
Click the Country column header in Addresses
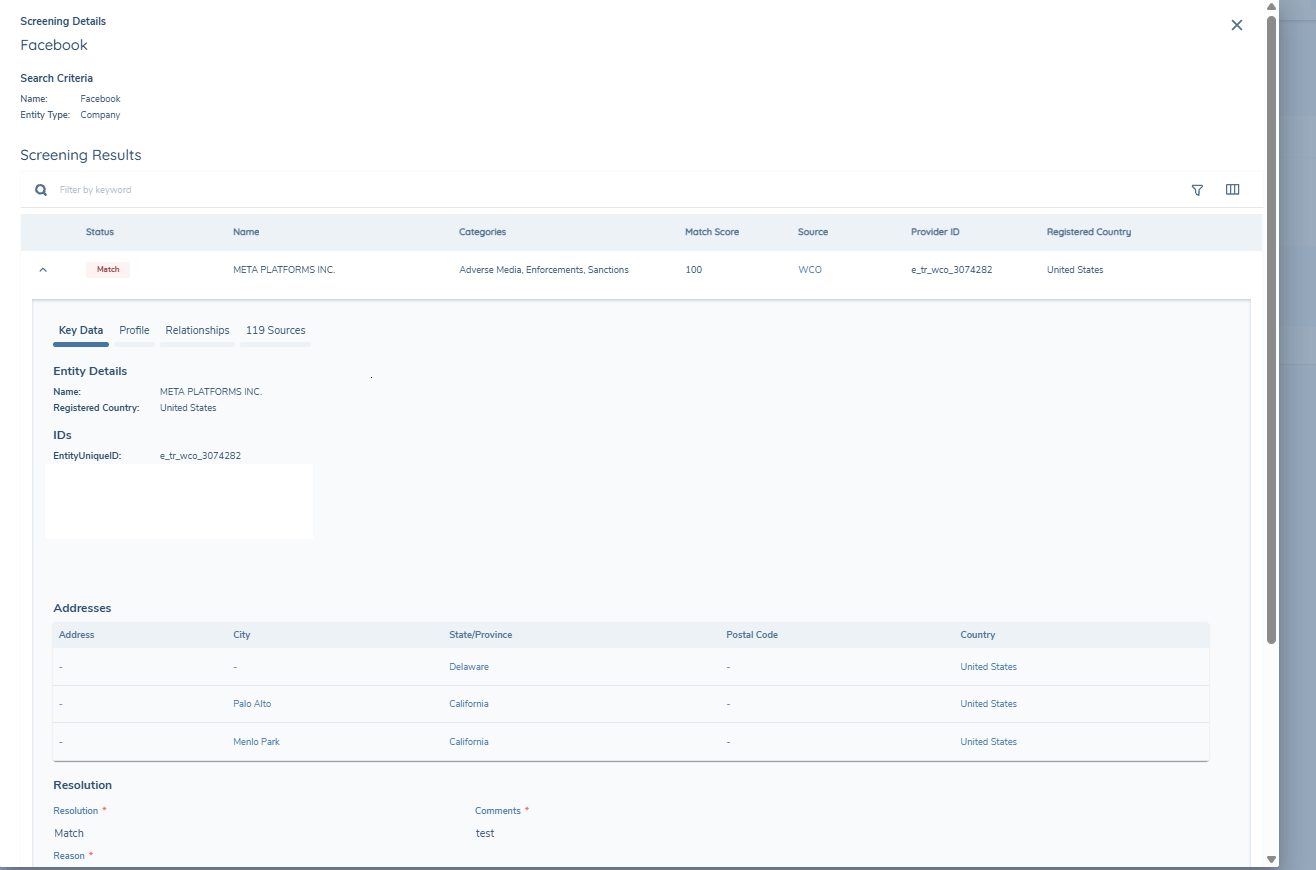pyautogui.click(x=978, y=635)
